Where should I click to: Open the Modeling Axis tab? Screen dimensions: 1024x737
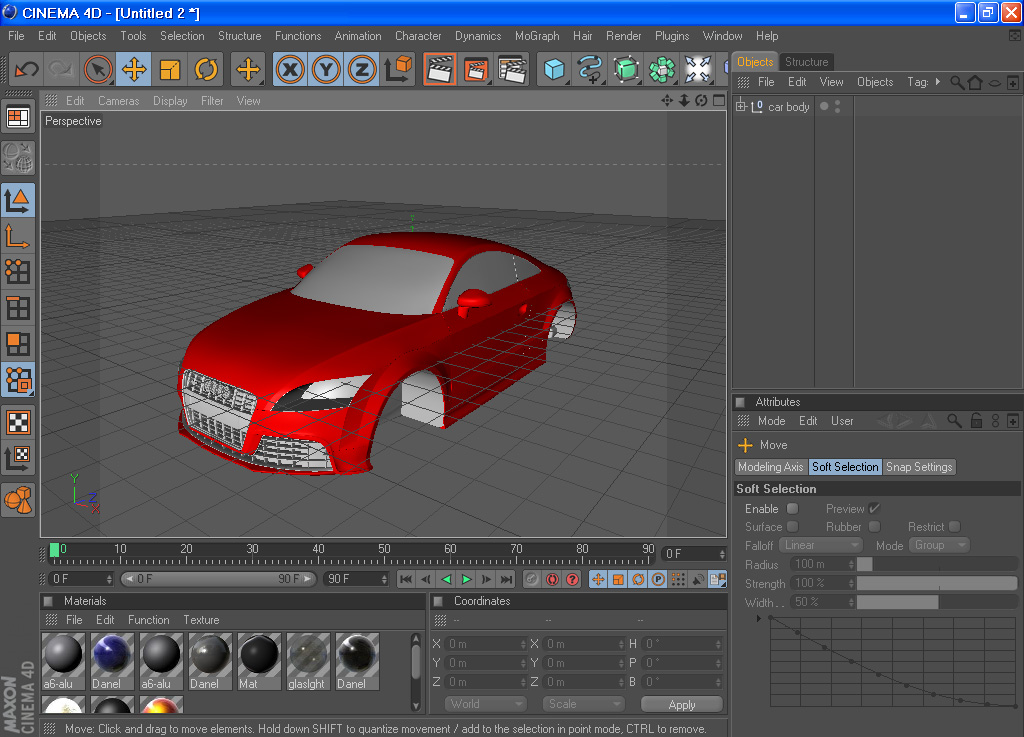tap(771, 467)
